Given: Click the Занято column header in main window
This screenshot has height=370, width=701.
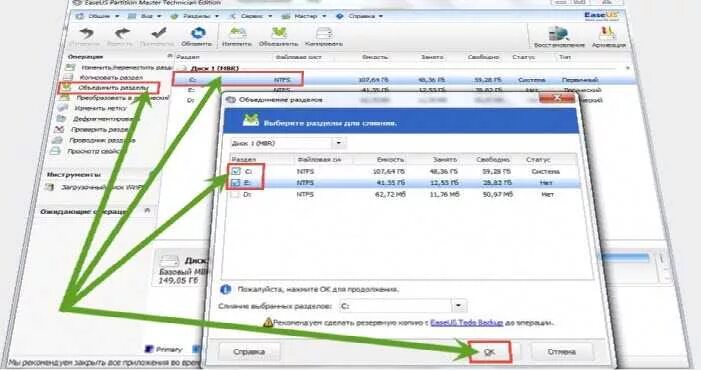Looking at the screenshot, I should click(x=432, y=57).
